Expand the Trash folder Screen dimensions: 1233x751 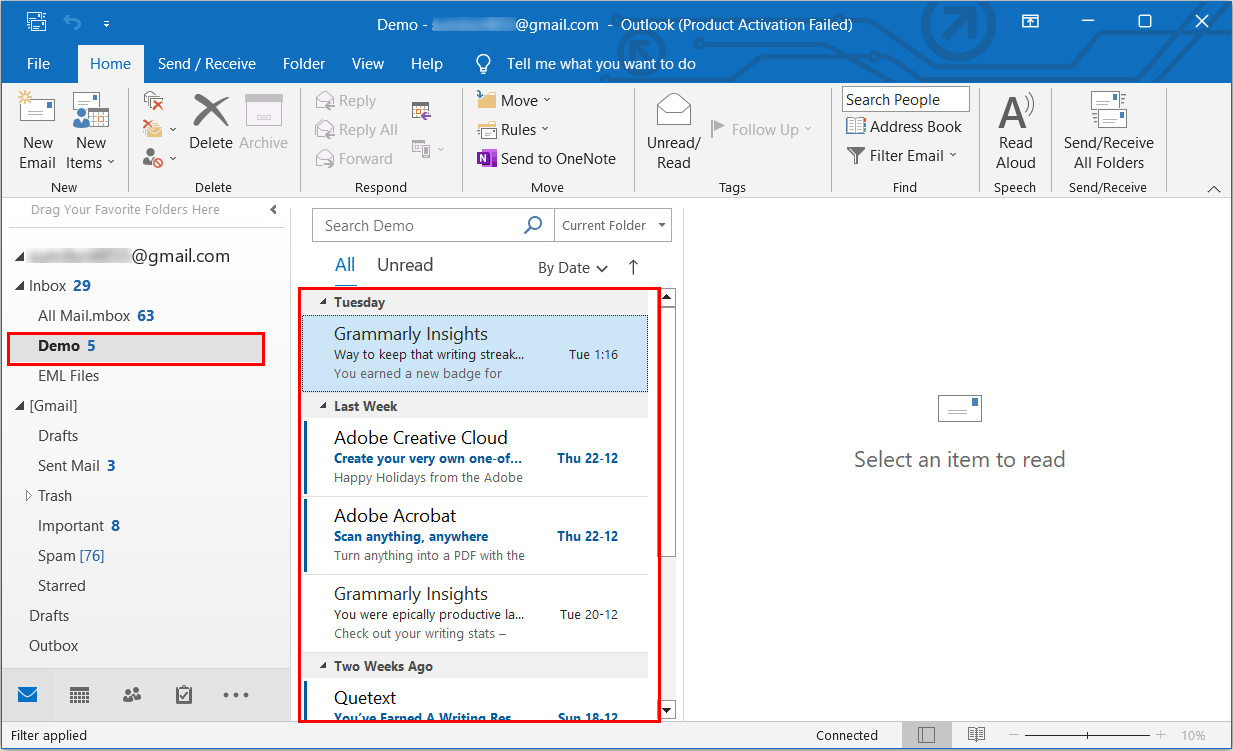coord(29,496)
